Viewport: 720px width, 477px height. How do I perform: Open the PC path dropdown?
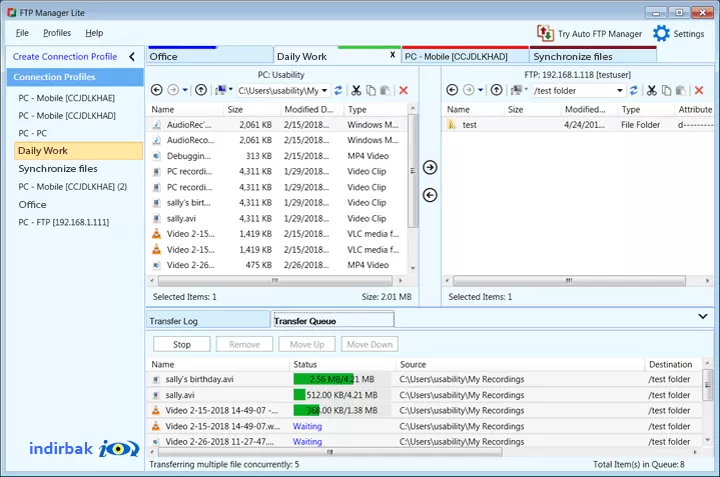pyautogui.click(x=325, y=90)
